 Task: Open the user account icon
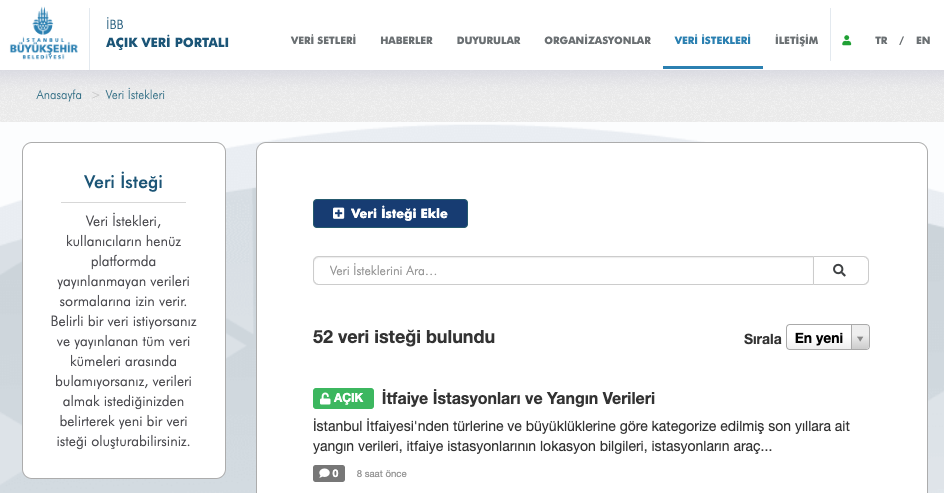[846, 40]
